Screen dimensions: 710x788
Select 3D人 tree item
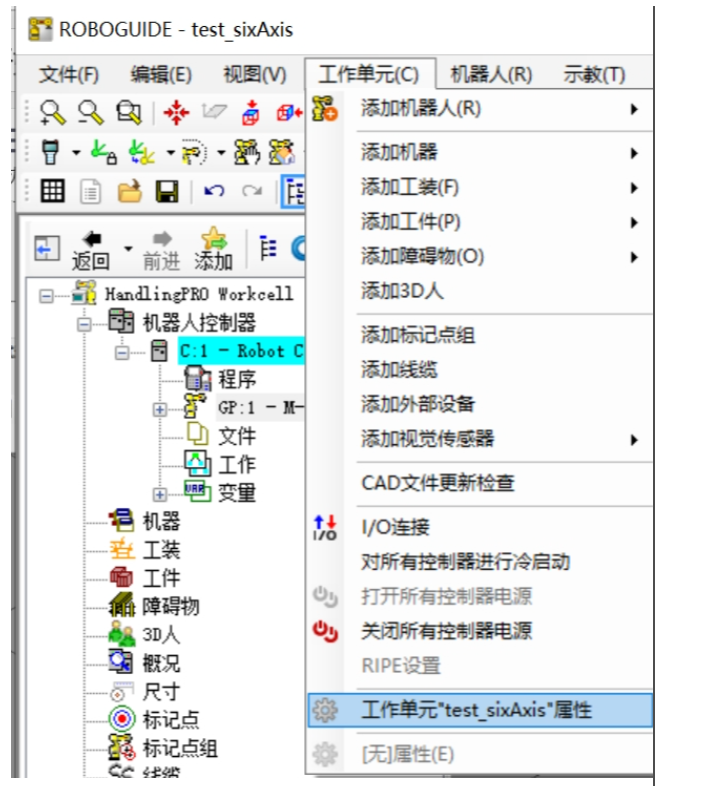coord(161,635)
